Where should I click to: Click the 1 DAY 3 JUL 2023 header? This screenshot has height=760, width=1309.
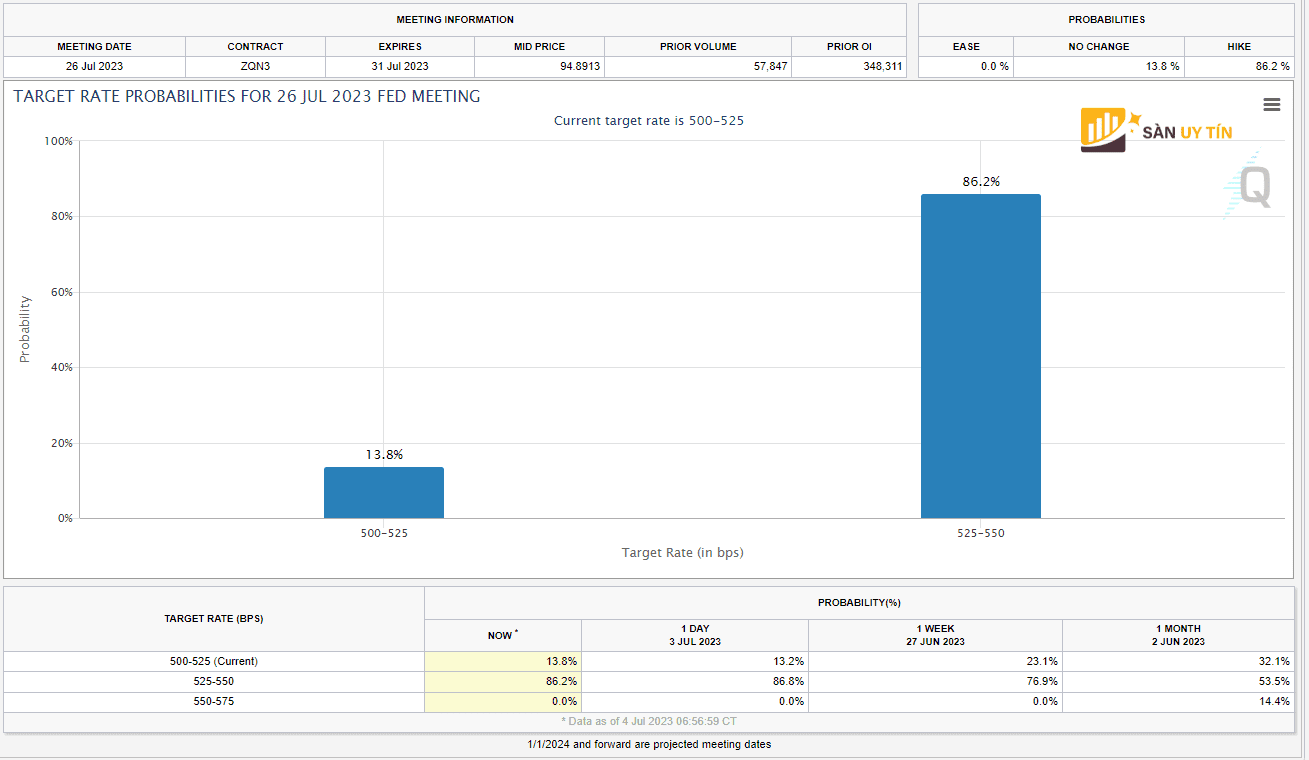695,635
